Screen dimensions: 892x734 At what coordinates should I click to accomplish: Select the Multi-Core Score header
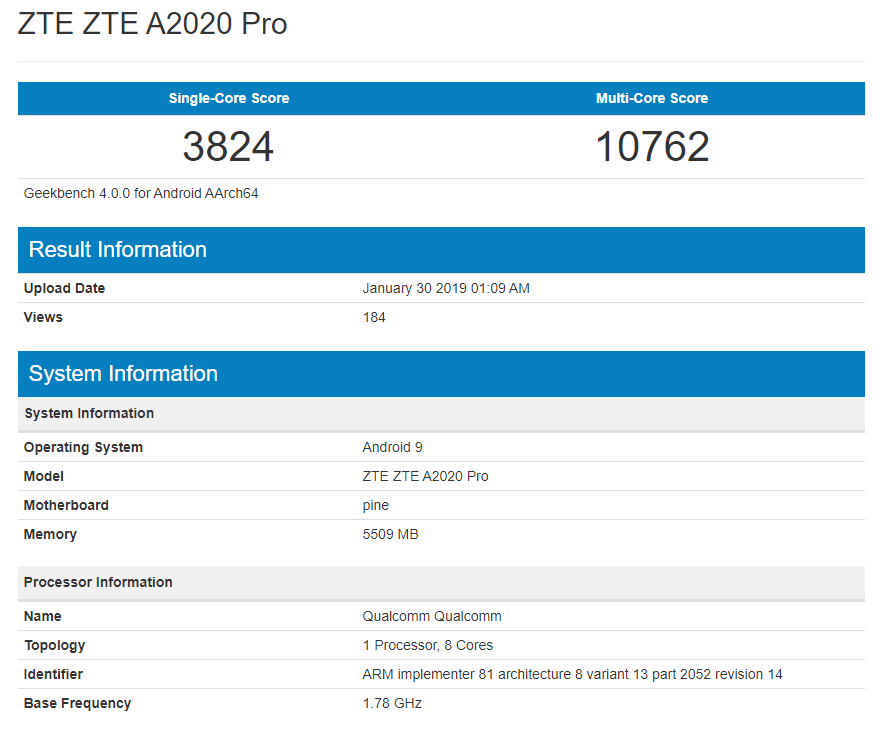[652, 98]
